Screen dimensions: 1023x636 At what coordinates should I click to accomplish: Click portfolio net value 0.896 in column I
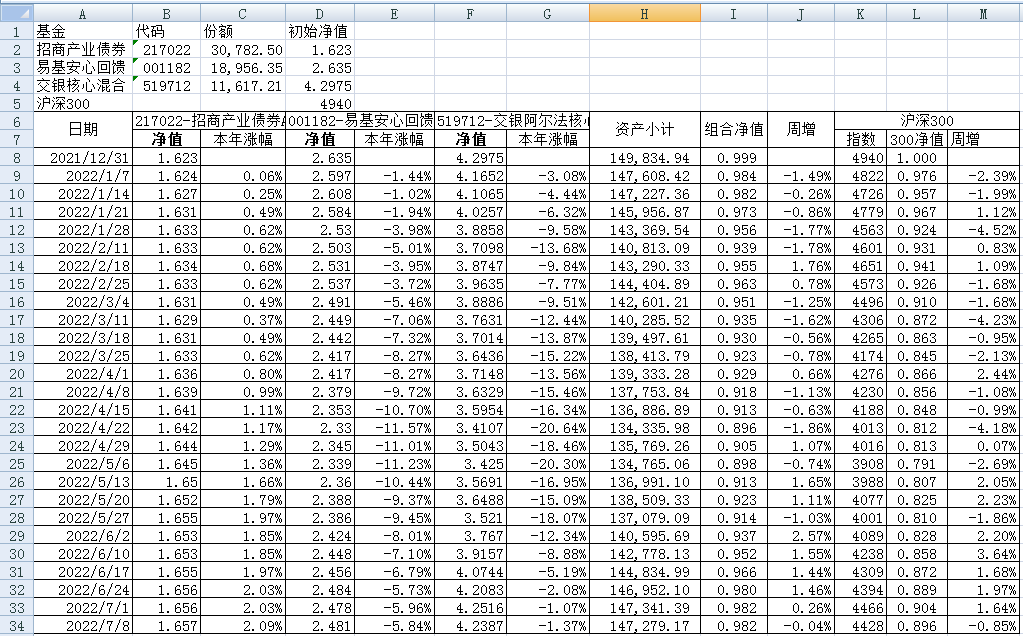734,428
